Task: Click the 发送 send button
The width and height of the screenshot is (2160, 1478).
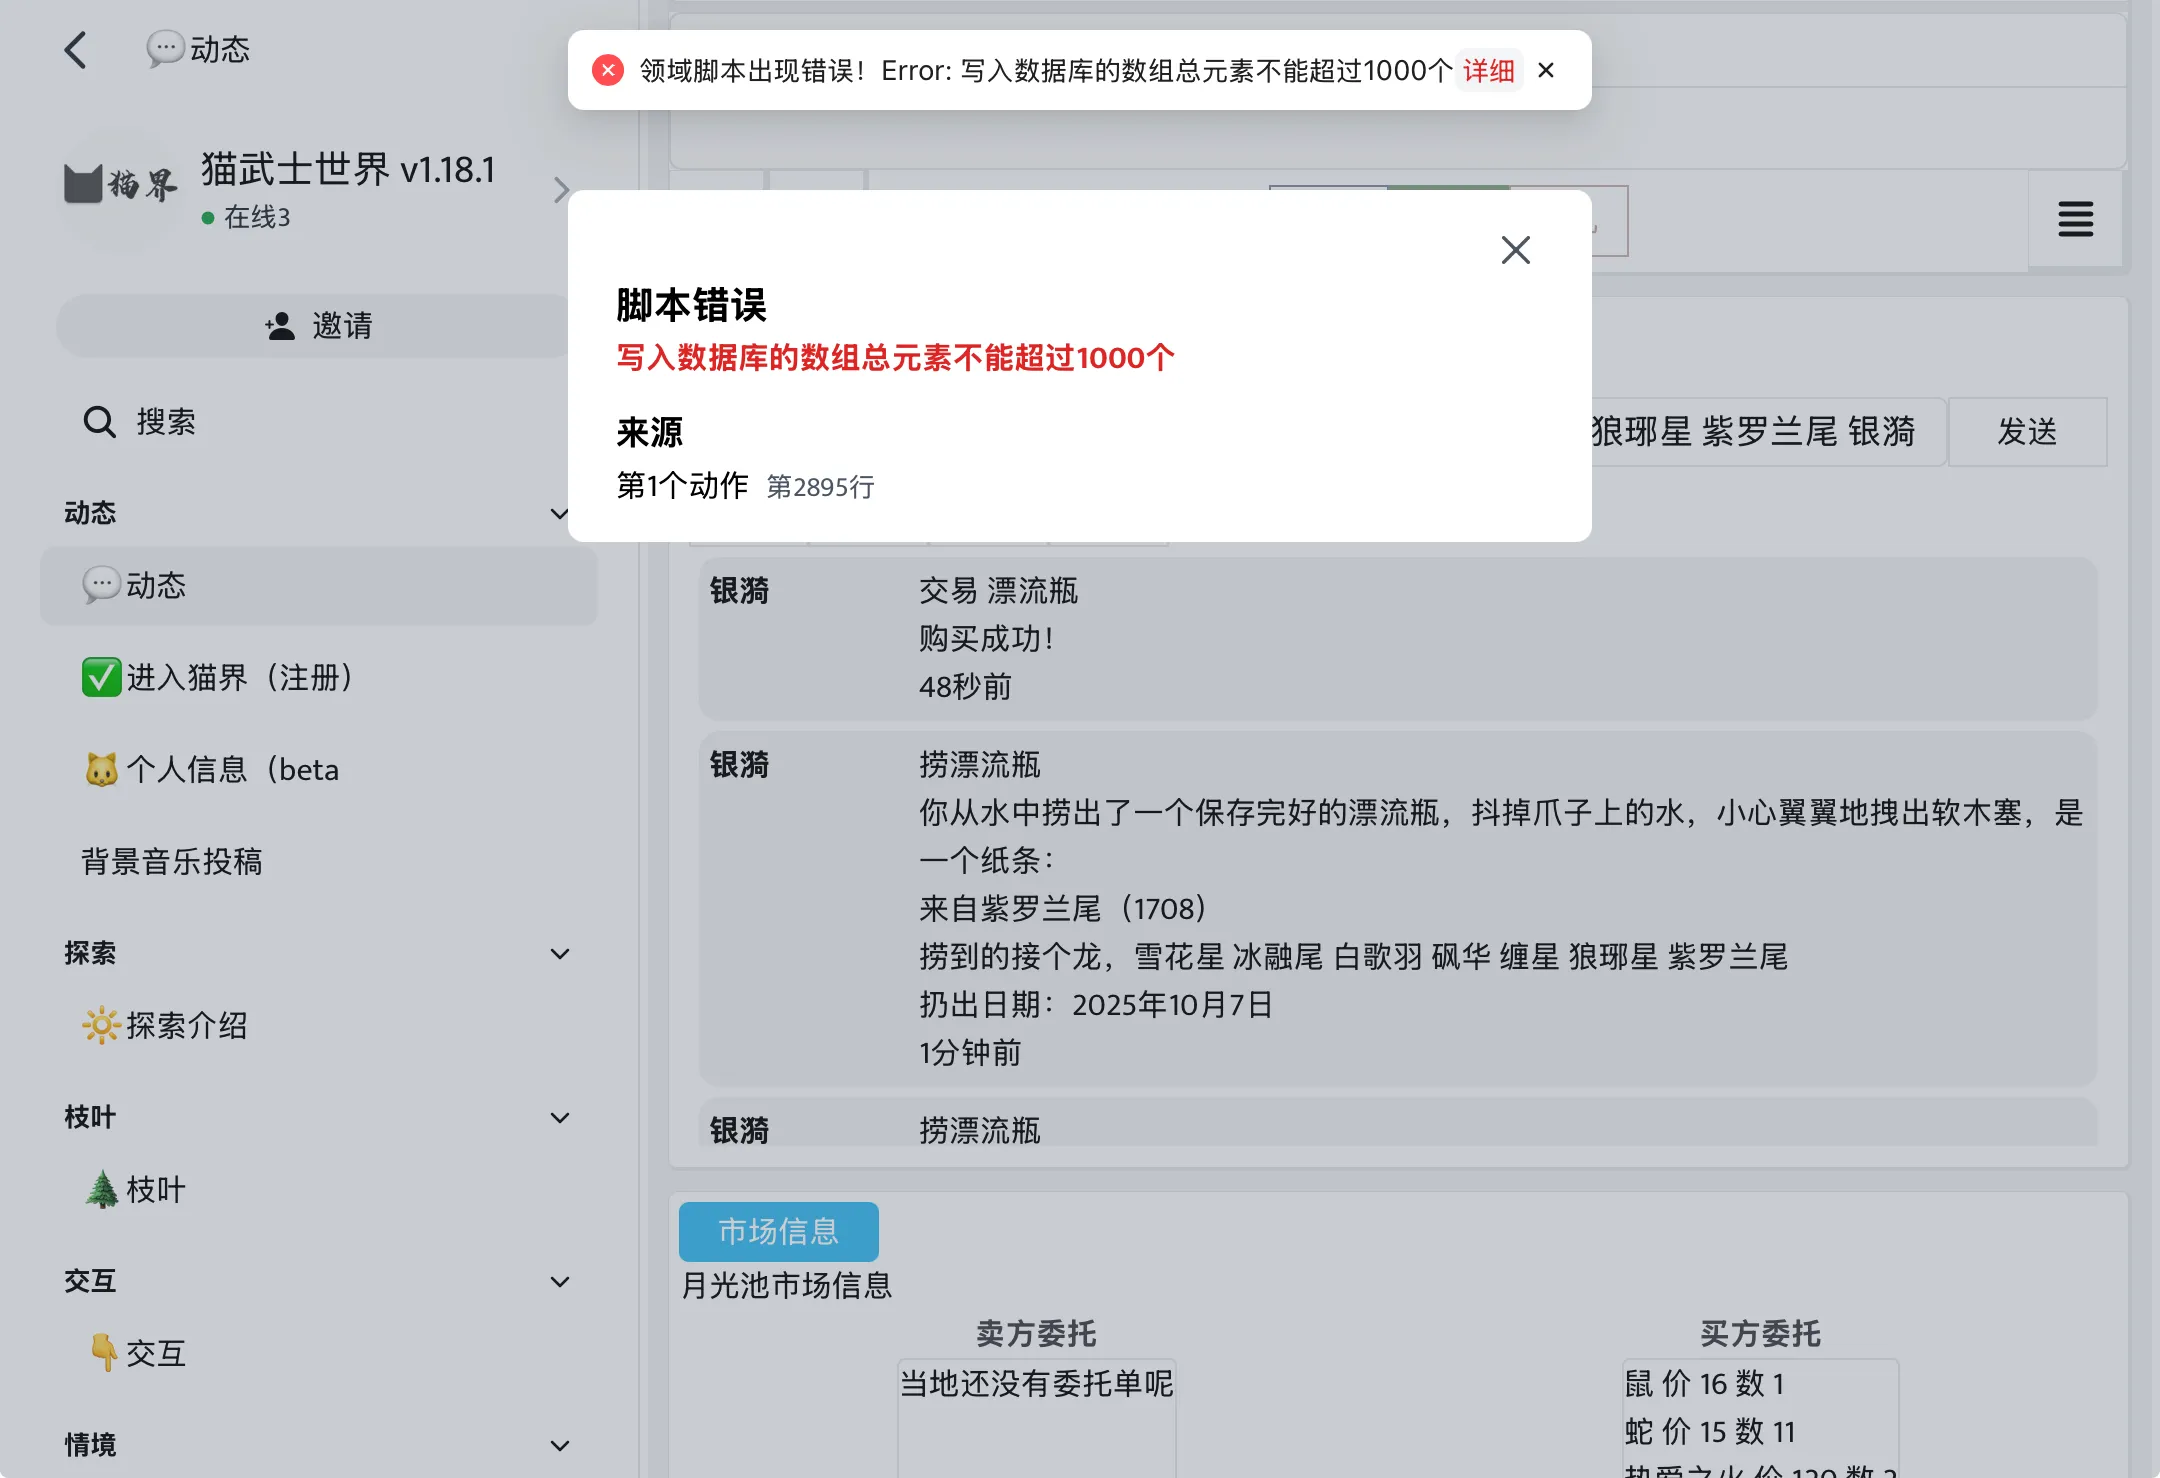Action: [2027, 432]
